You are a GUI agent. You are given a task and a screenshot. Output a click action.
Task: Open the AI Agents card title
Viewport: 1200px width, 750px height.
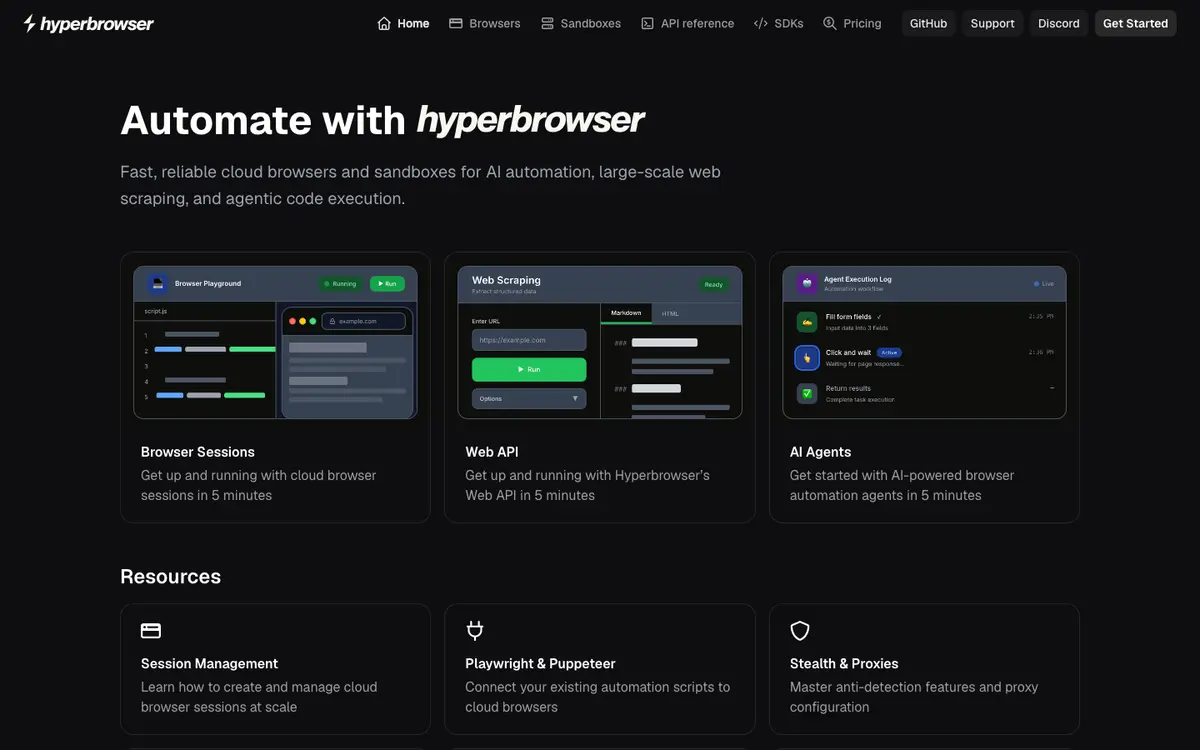(x=820, y=452)
